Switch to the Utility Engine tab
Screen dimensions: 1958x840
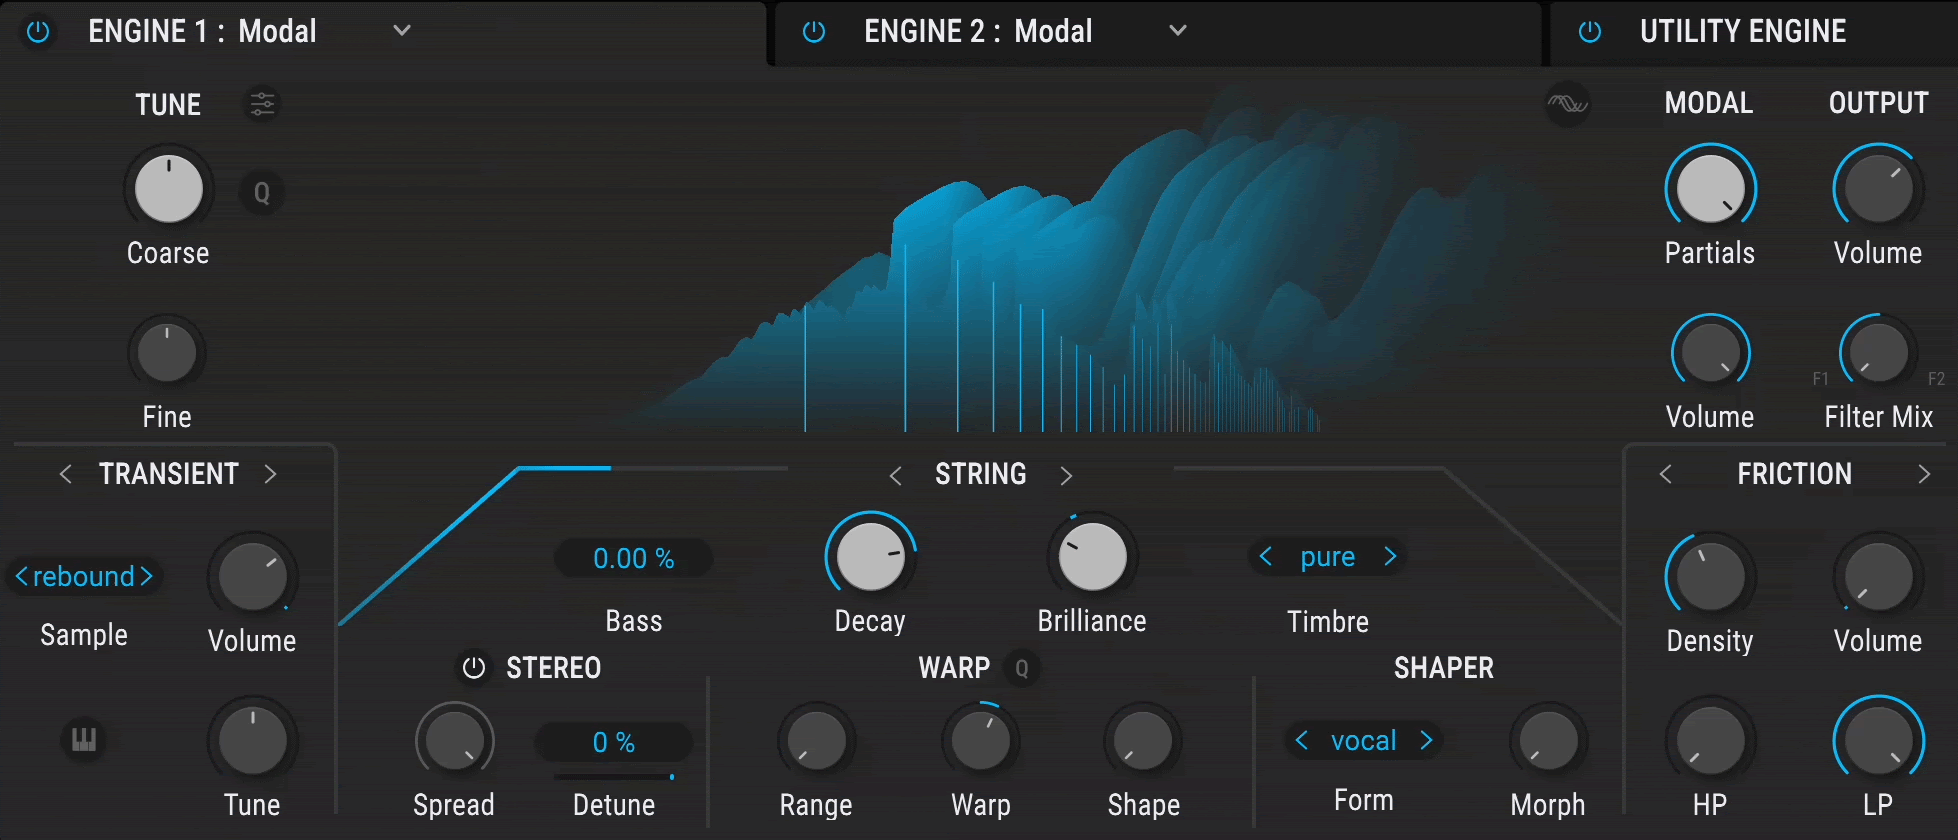pyautogui.click(x=1742, y=32)
